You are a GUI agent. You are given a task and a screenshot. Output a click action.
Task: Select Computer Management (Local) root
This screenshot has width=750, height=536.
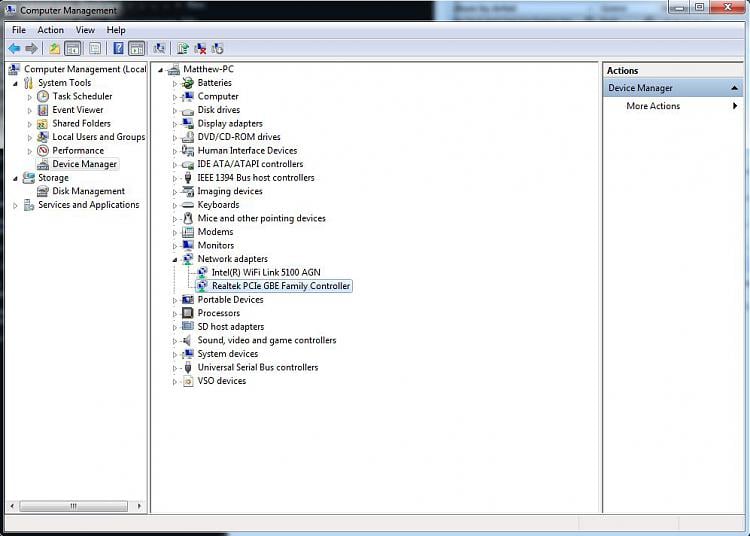(85, 69)
